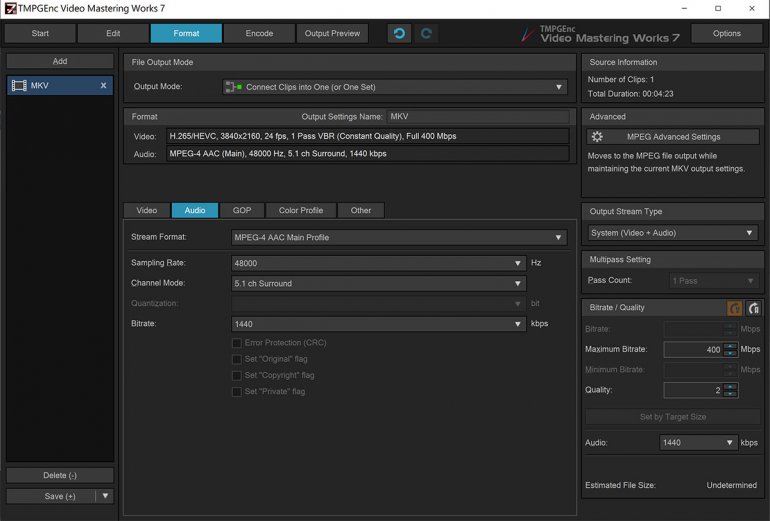
Task: Enable the Error Protection (CRC) checkbox
Action: (x=237, y=343)
